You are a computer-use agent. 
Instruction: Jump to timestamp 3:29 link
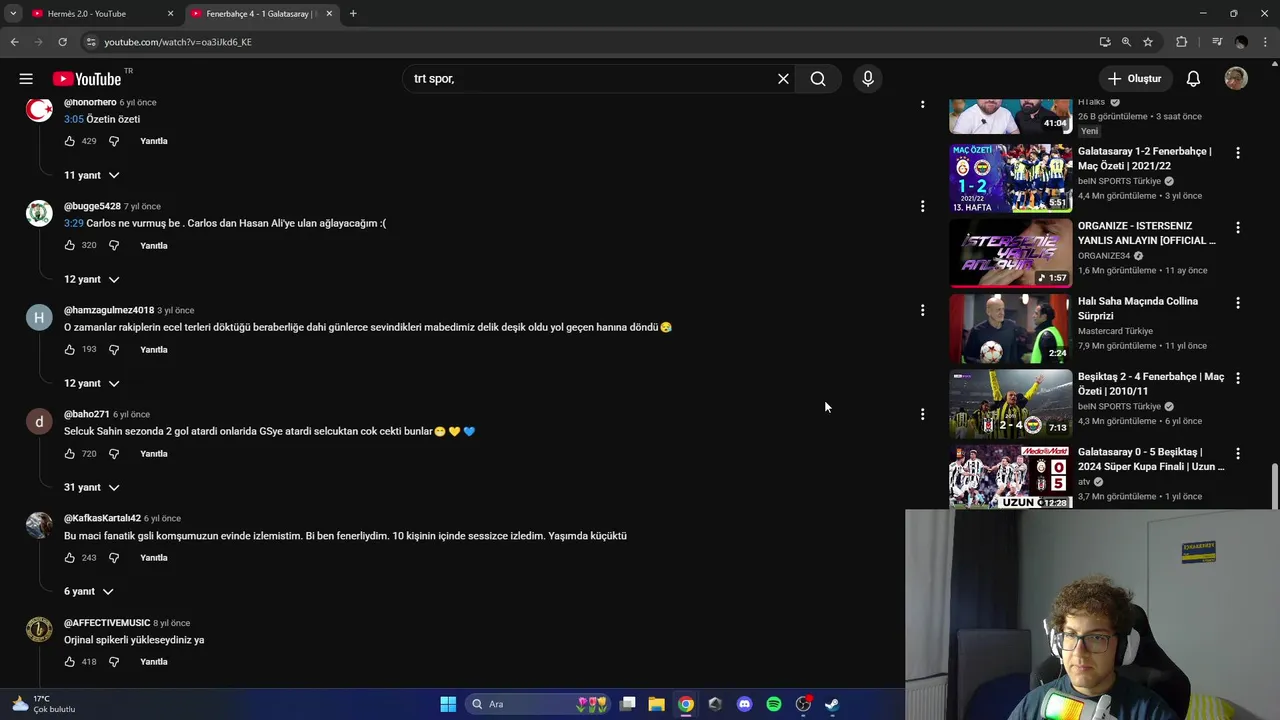point(74,223)
